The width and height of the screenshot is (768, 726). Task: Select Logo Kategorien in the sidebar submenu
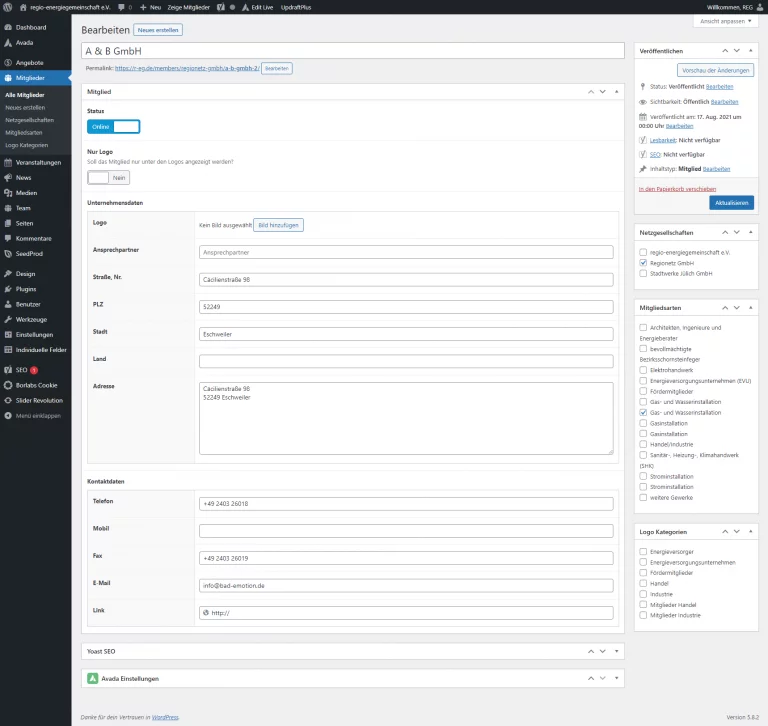pos(26,145)
